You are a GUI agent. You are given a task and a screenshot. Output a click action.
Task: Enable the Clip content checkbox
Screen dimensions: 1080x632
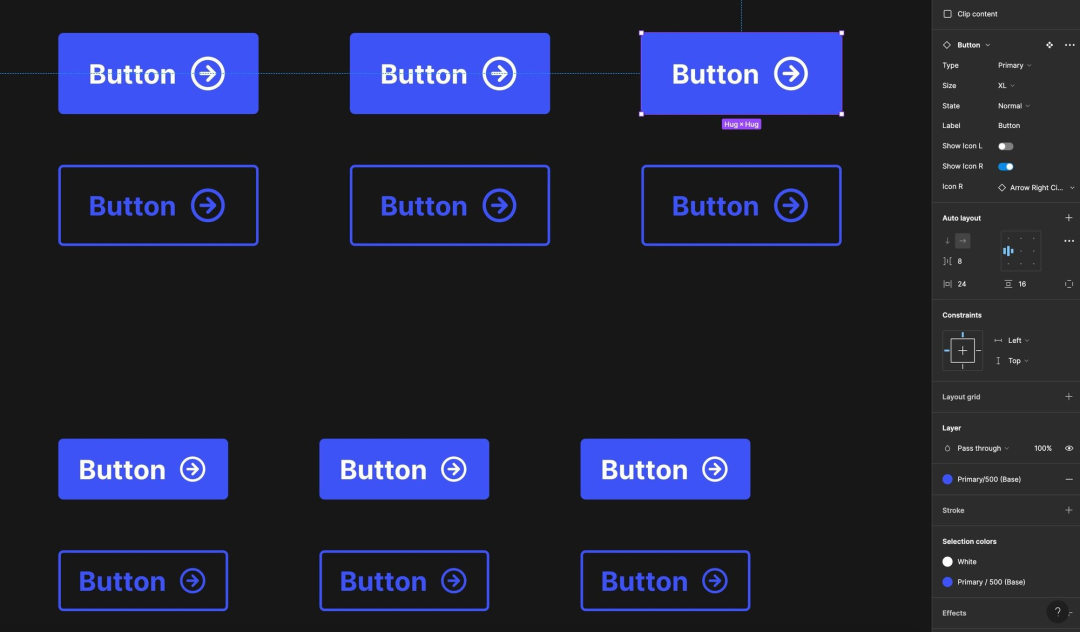tap(947, 14)
